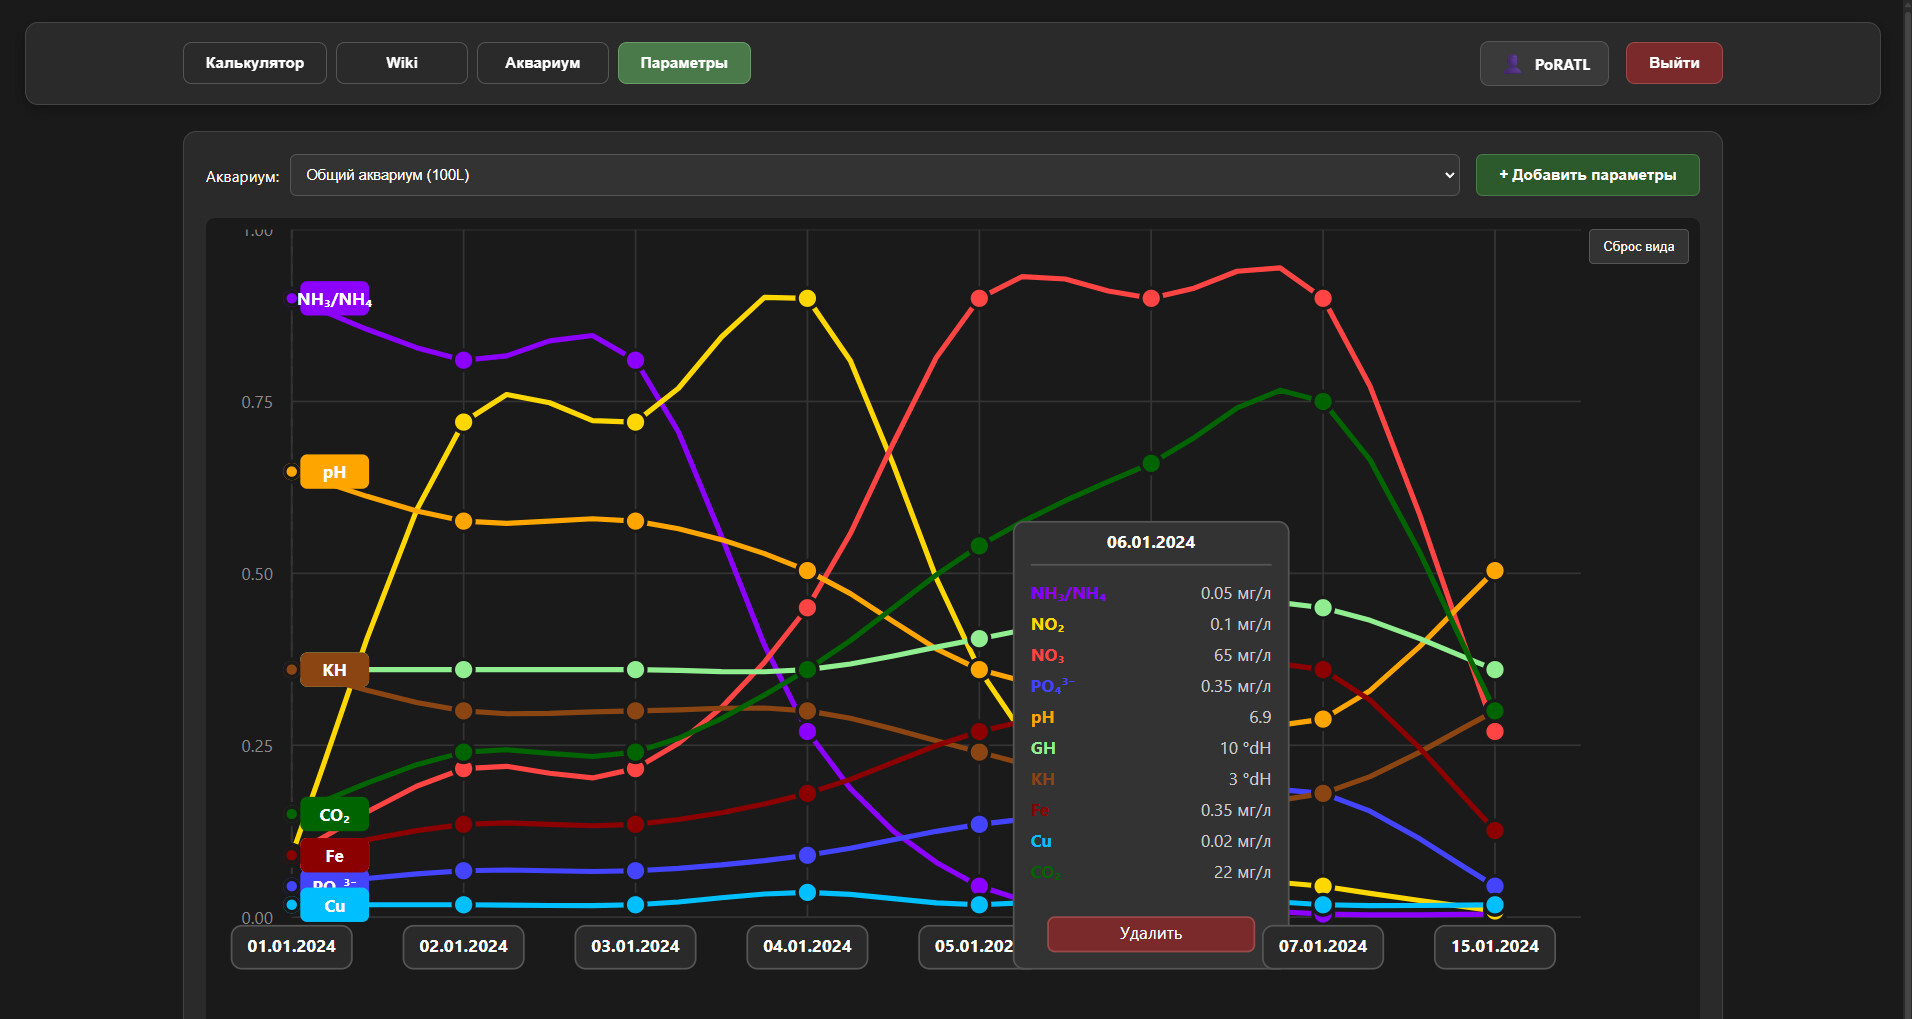The image size is (1912, 1019).
Task: Click the green CO₂ series label
Action: [335, 815]
